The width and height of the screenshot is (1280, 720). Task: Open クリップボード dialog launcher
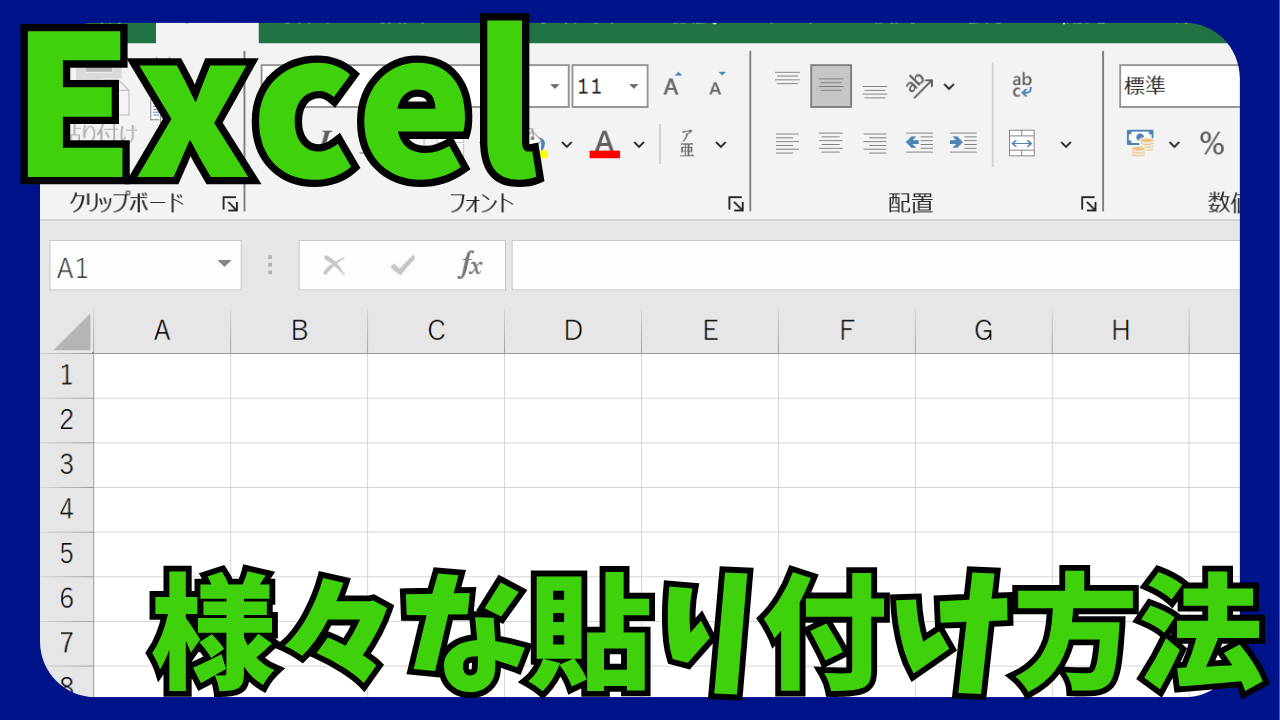pyautogui.click(x=231, y=204)
